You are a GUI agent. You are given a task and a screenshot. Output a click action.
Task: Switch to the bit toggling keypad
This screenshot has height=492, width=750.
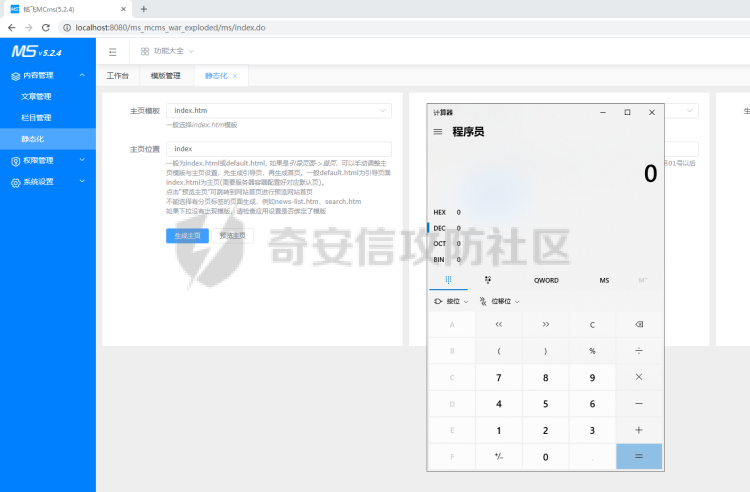coord(487,280)
